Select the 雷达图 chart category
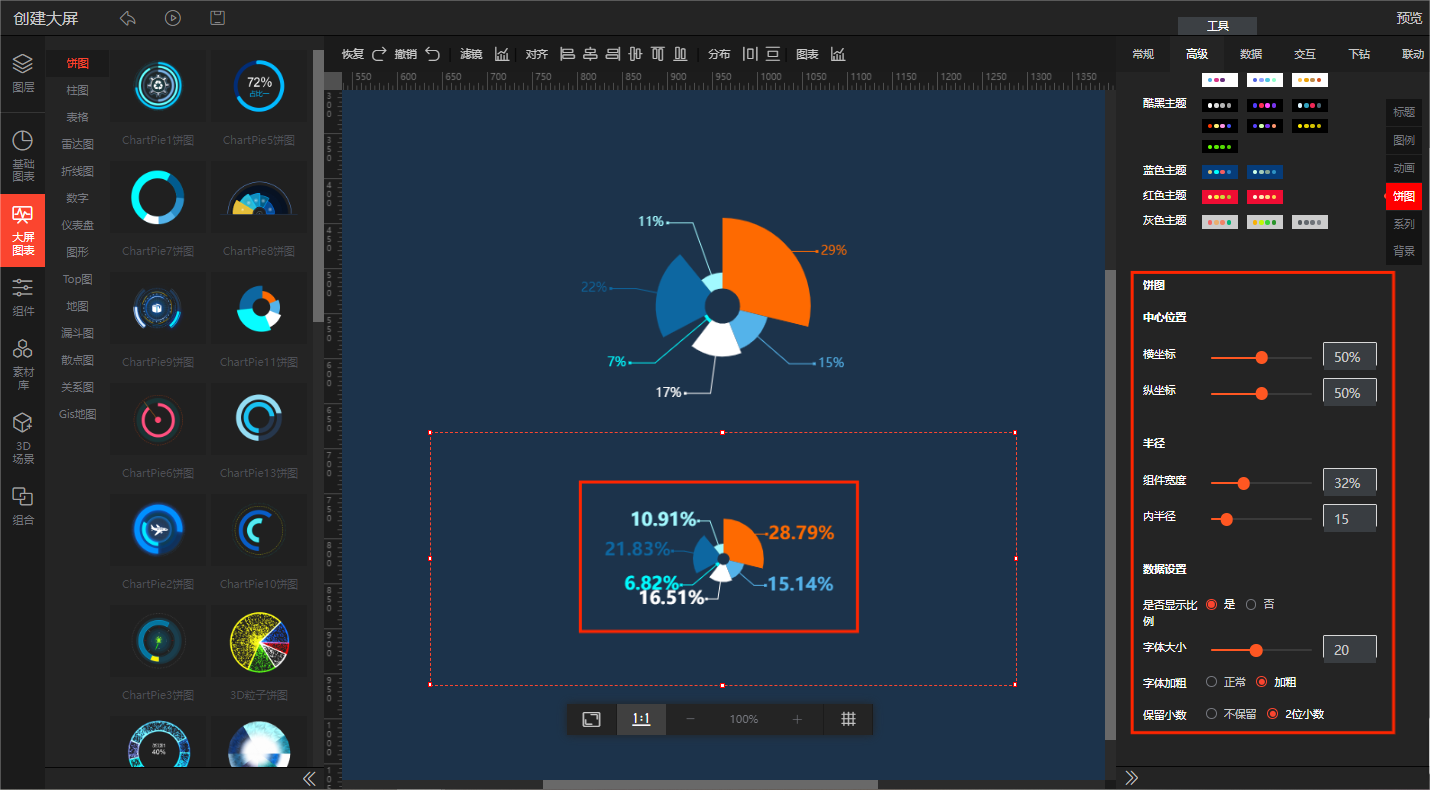 click(x=77, y=144)
